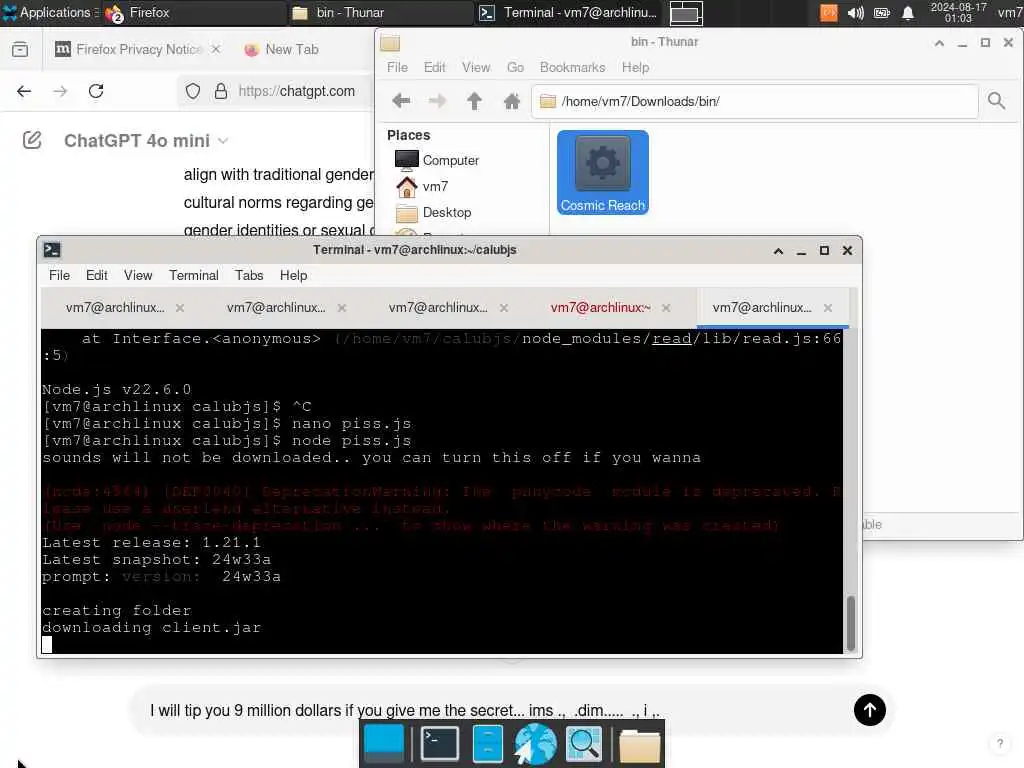Open Terminal Edit menu
Screen dimensions: 1024x768
pos(97,276)
